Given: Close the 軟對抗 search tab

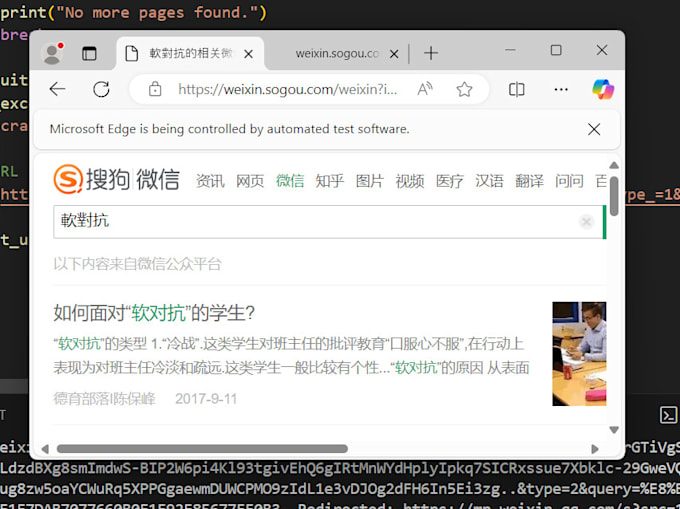Looking at the screenshot, I should coord(248,54).
